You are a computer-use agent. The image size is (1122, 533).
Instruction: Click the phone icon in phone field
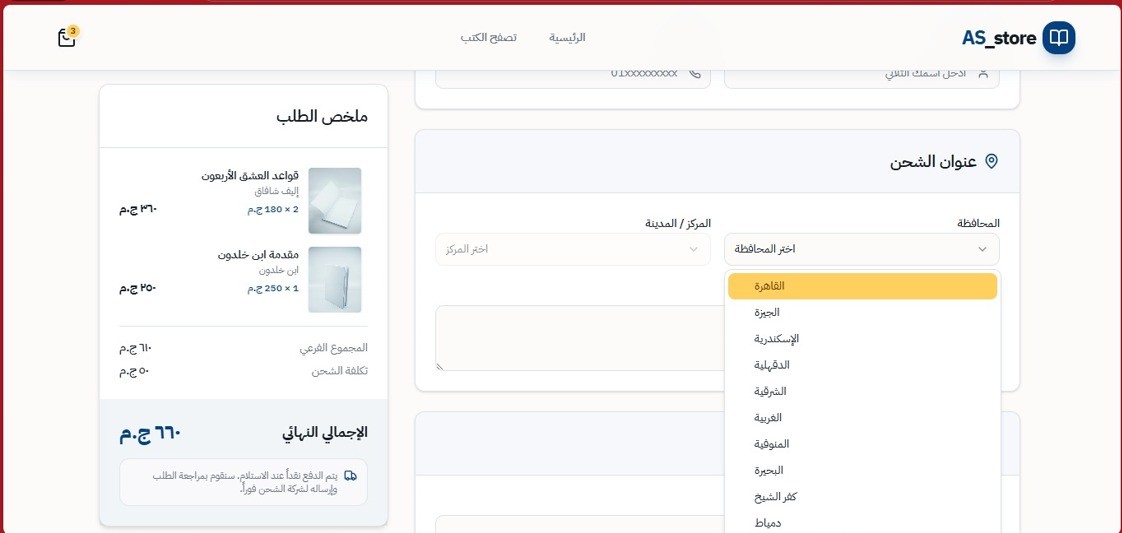click(x=694, y=73)
